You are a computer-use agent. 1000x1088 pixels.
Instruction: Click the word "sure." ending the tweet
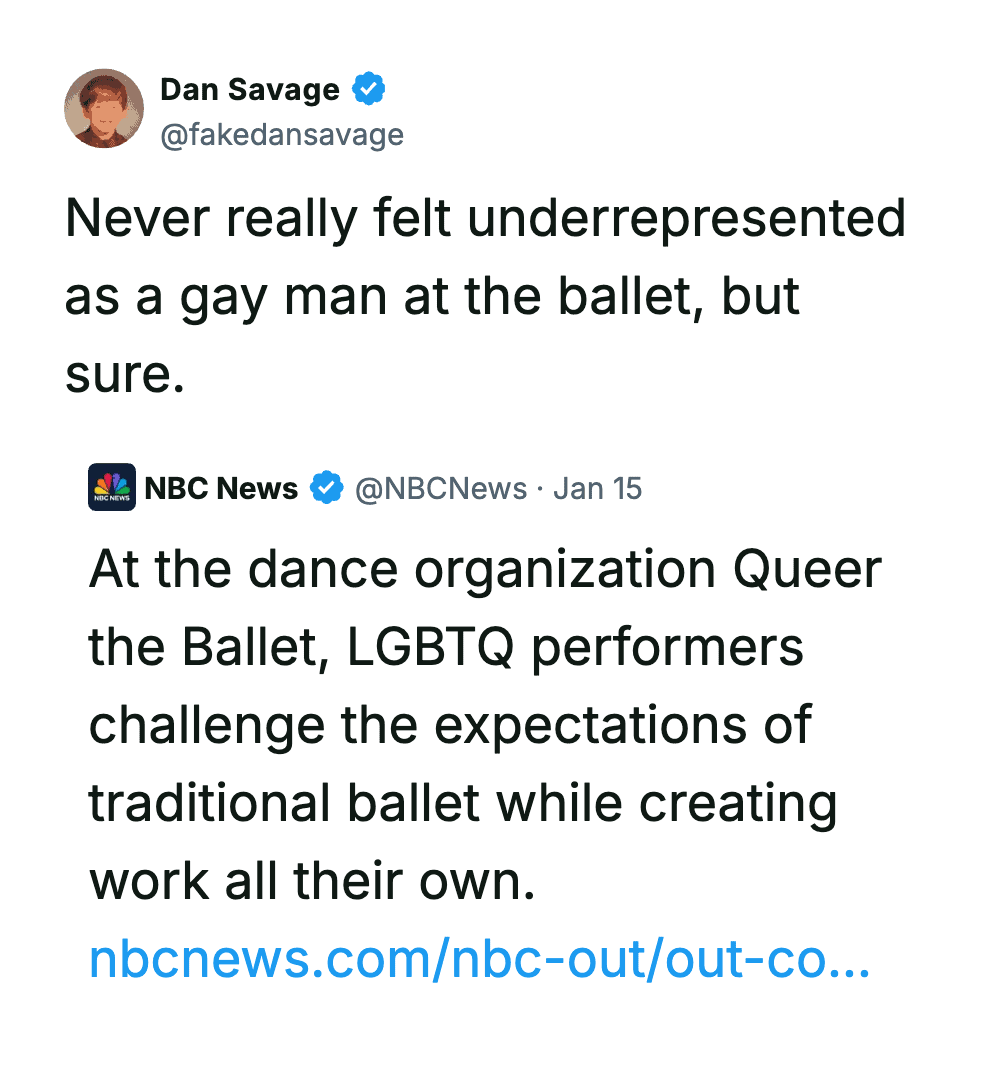[125, 374]
